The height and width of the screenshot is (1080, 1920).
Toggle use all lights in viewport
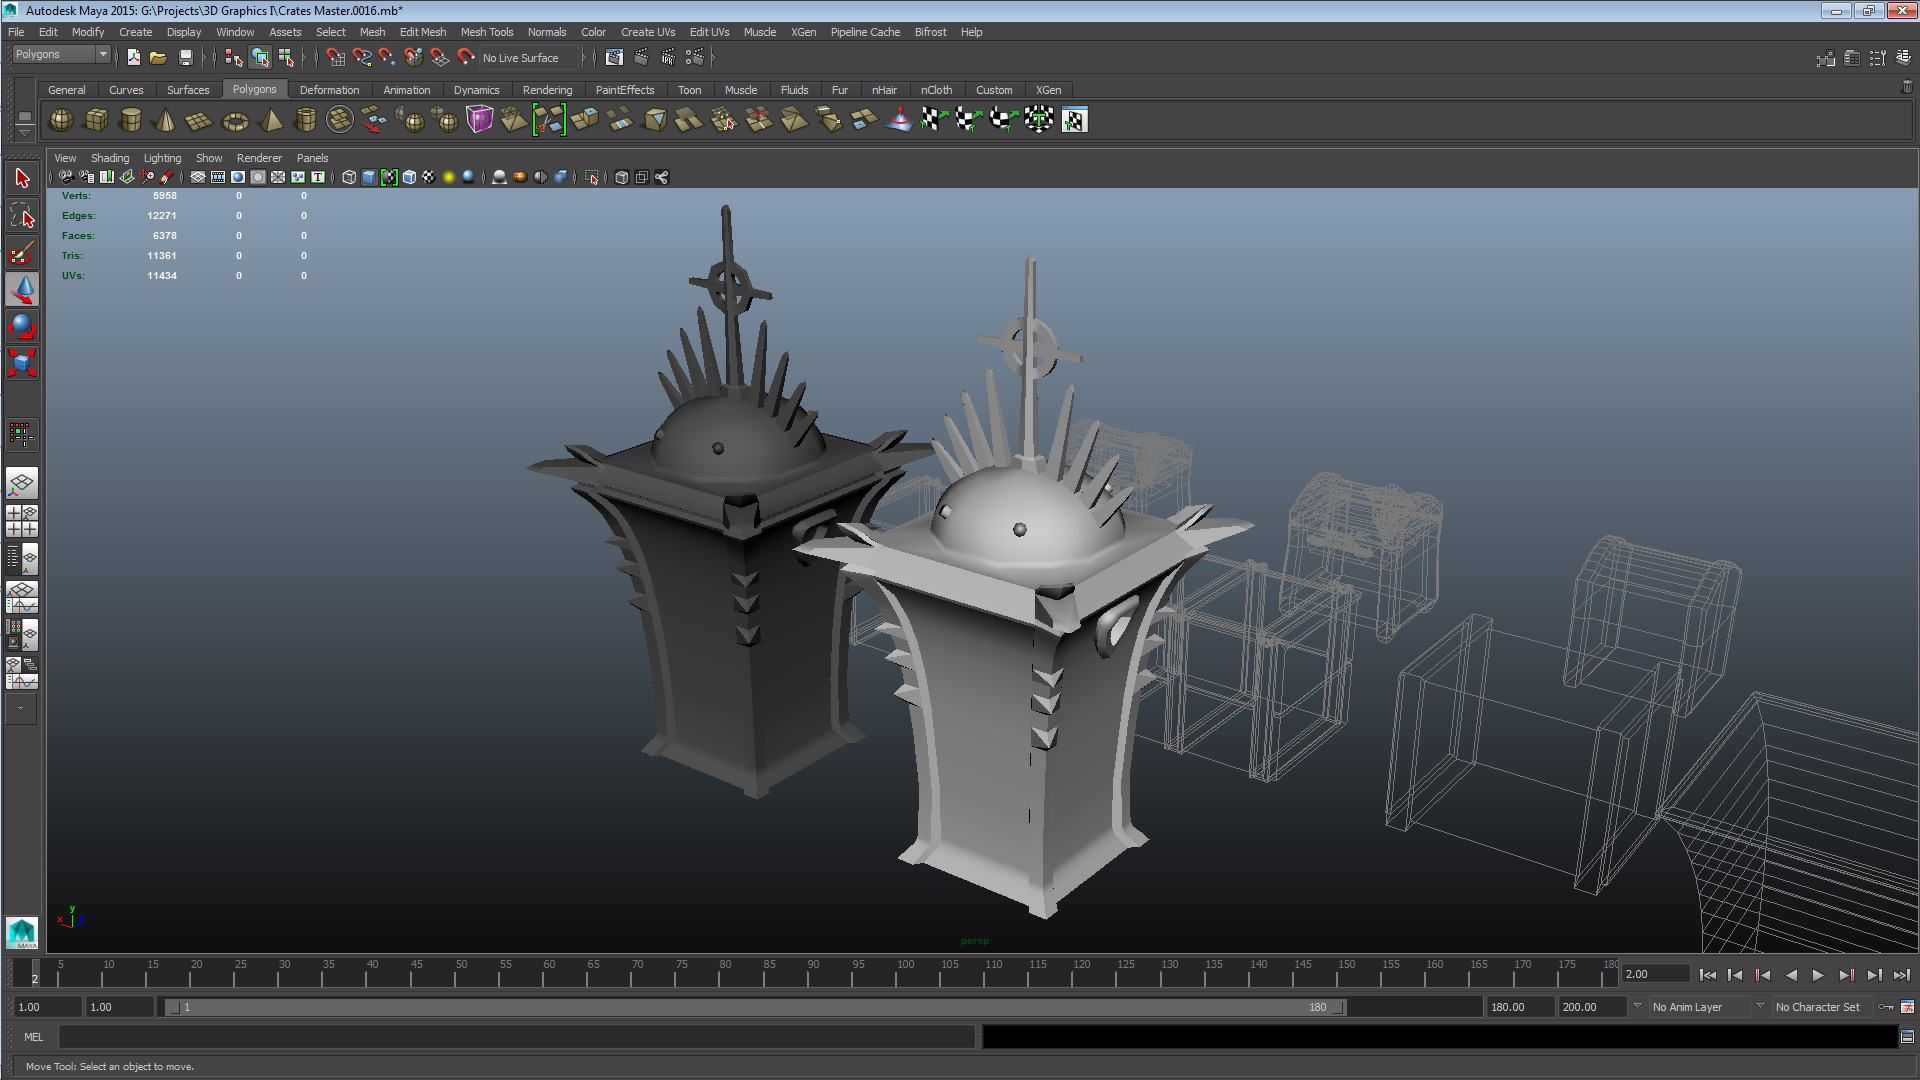click(x=448, y=177)
